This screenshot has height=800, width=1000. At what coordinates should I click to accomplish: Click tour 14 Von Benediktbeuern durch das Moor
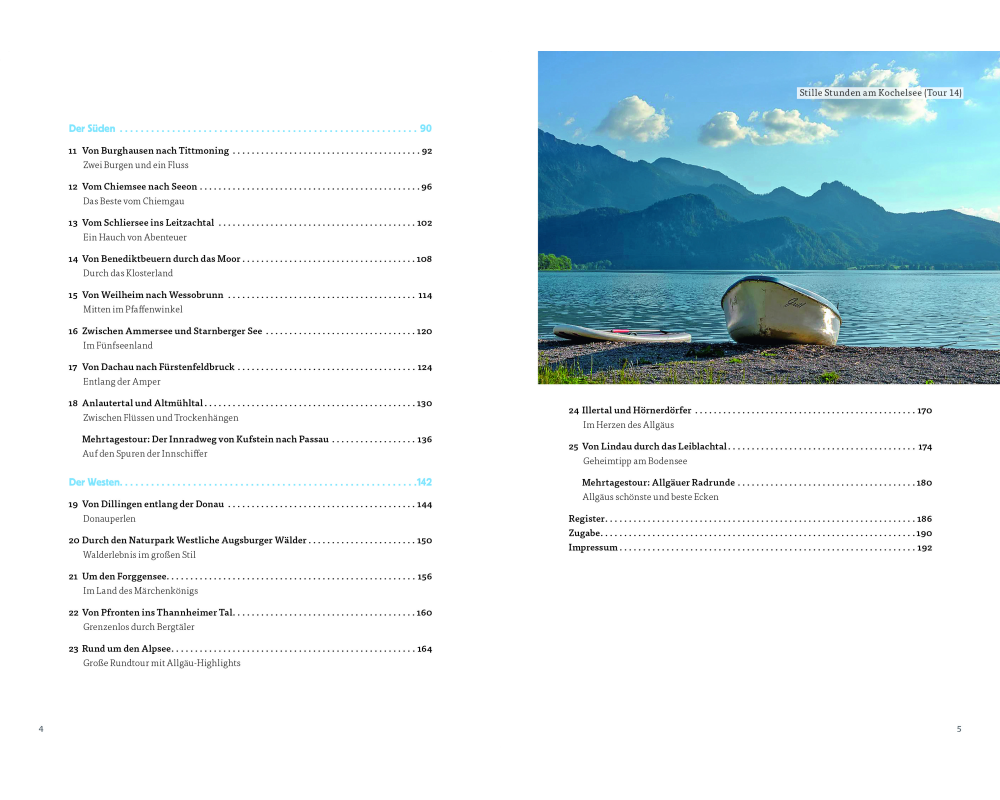tap(161, 259)
